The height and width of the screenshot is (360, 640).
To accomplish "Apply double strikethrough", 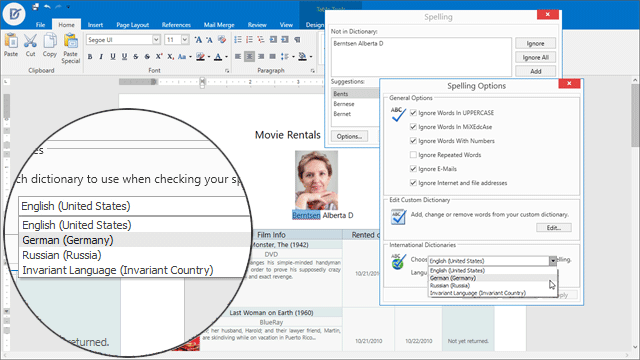I will pyautogui.click(x=147, y=57).
